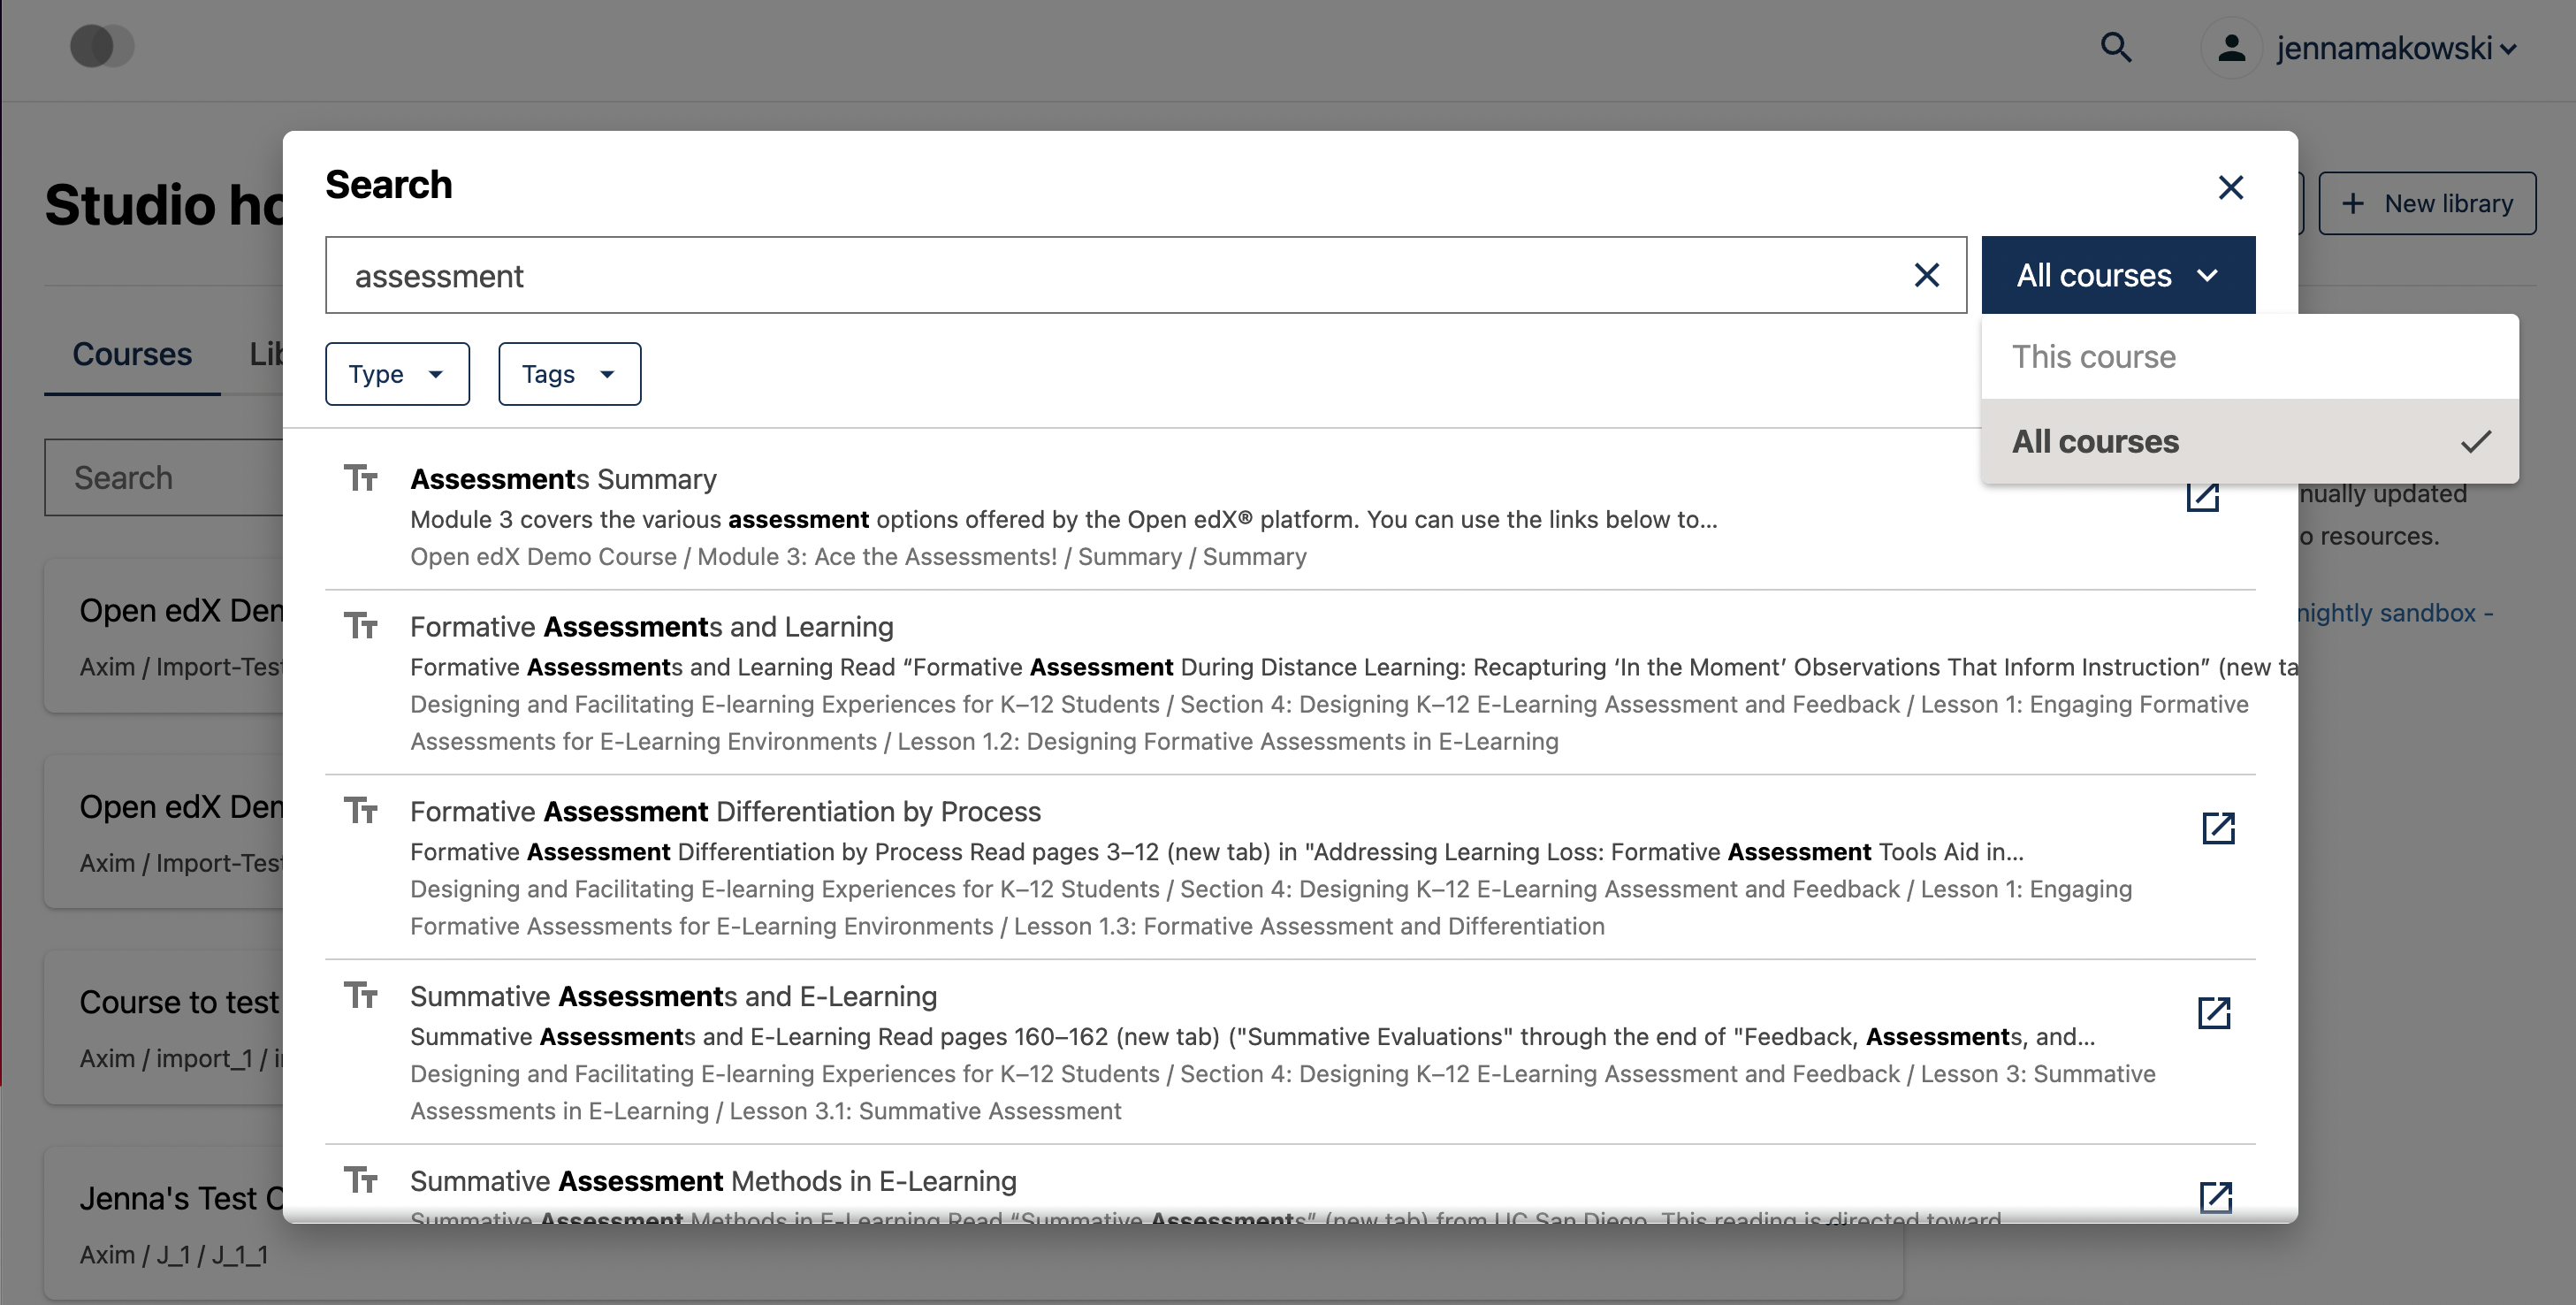The image size is (2576, 1305).
Task: Clear the assessment search text
Action: (x=1926, y=275)
